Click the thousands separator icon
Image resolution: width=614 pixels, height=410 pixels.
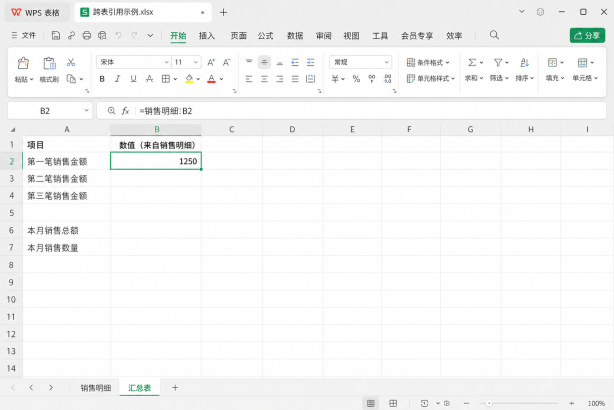(372, 79)
